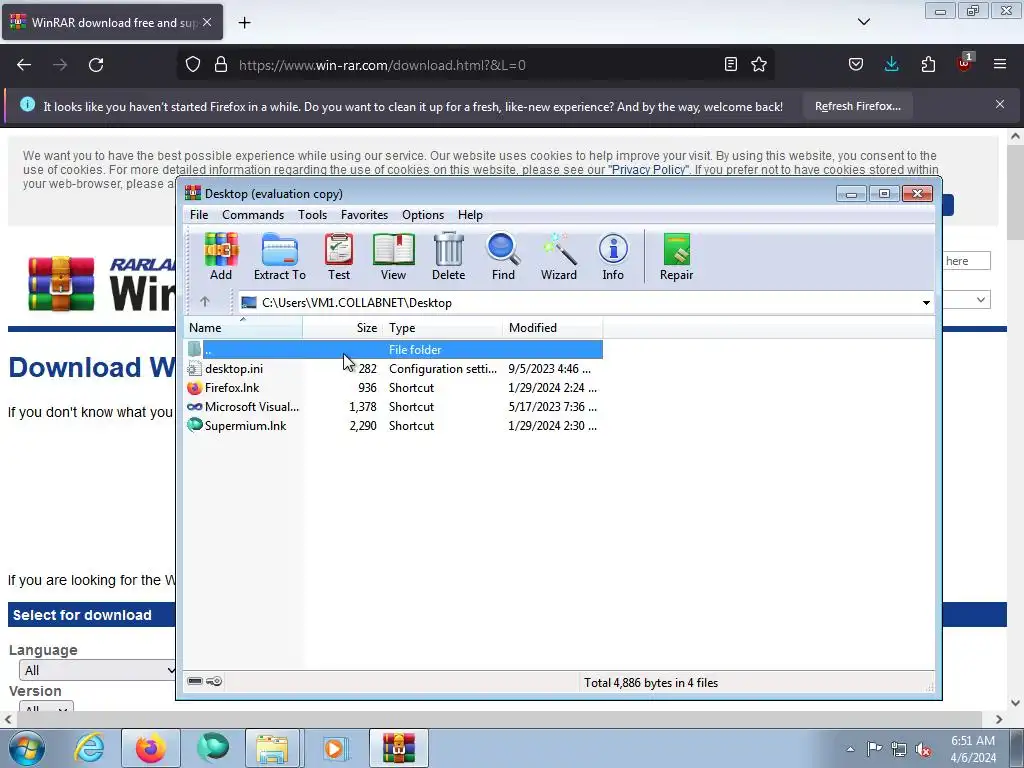The height and width of the screenshot is (768, 1024).
Task: Toggle Firefox reader view icon
Action: [731, 65]
